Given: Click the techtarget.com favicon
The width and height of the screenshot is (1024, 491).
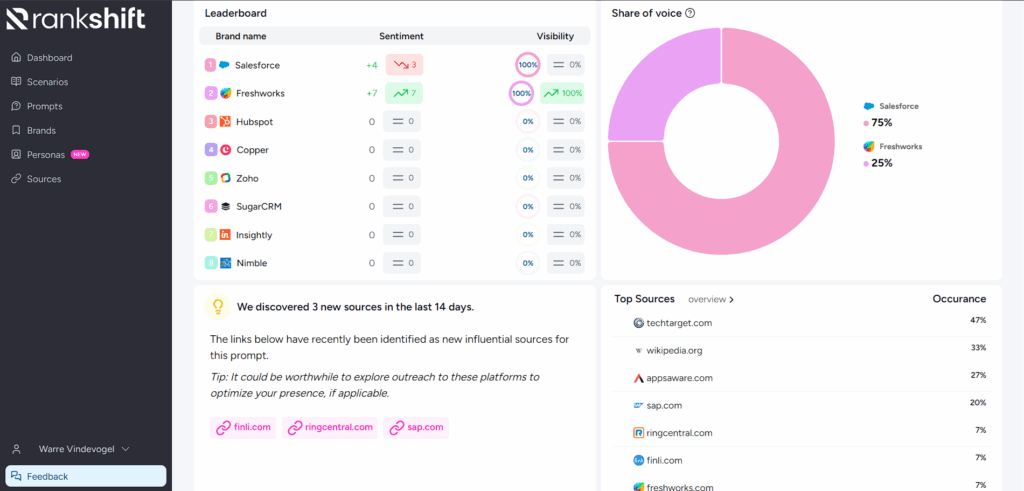Looking at the screenshot, I should click(x=639, y=323).
